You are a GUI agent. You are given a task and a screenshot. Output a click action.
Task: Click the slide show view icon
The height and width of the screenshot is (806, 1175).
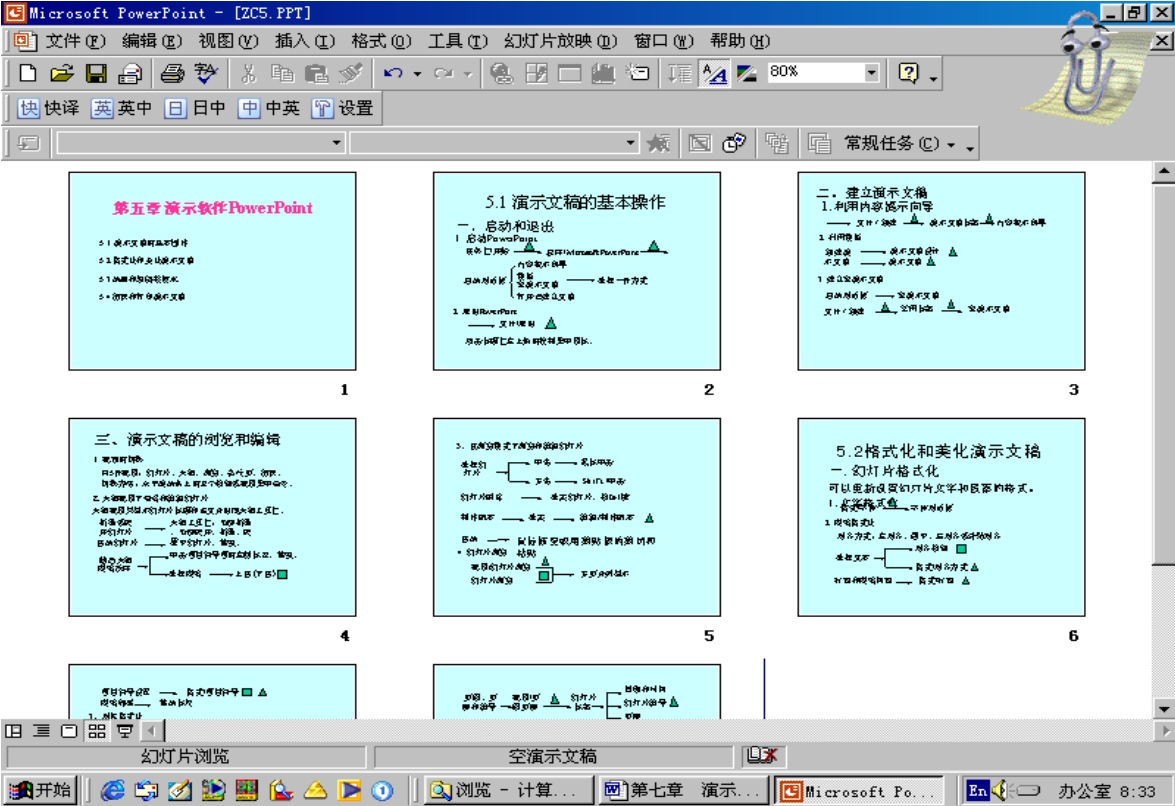tap(125, 731)
